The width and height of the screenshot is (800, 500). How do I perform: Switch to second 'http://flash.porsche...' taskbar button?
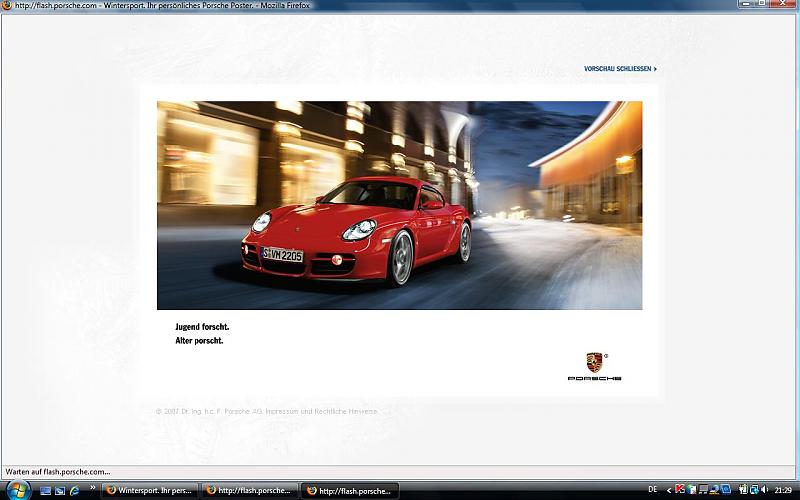coord(249,491)
